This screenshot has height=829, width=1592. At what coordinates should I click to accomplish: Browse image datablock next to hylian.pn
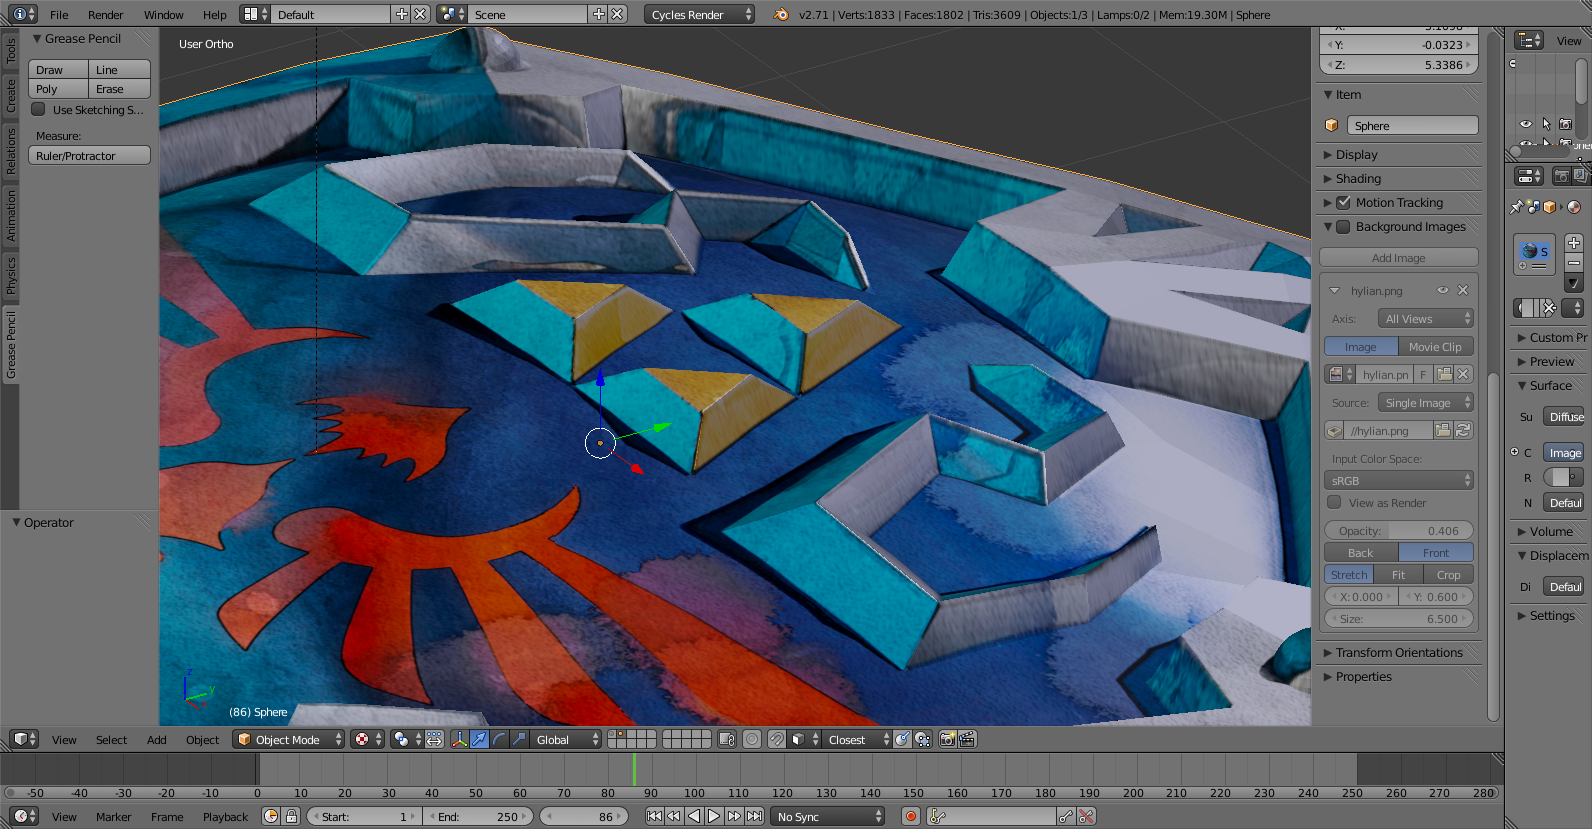1340,374
